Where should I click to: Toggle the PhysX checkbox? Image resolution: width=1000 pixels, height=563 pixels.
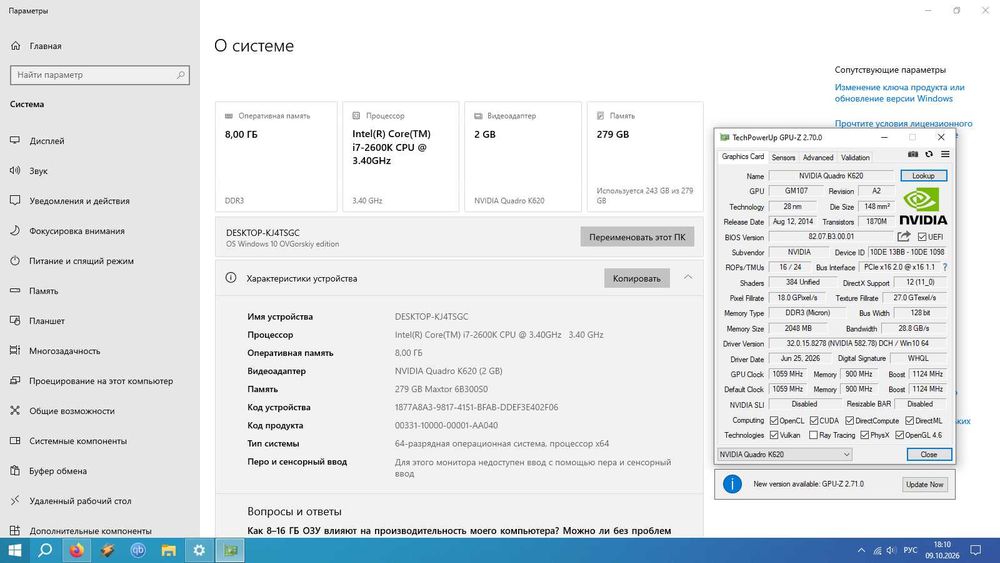click(x=864, y=435)
